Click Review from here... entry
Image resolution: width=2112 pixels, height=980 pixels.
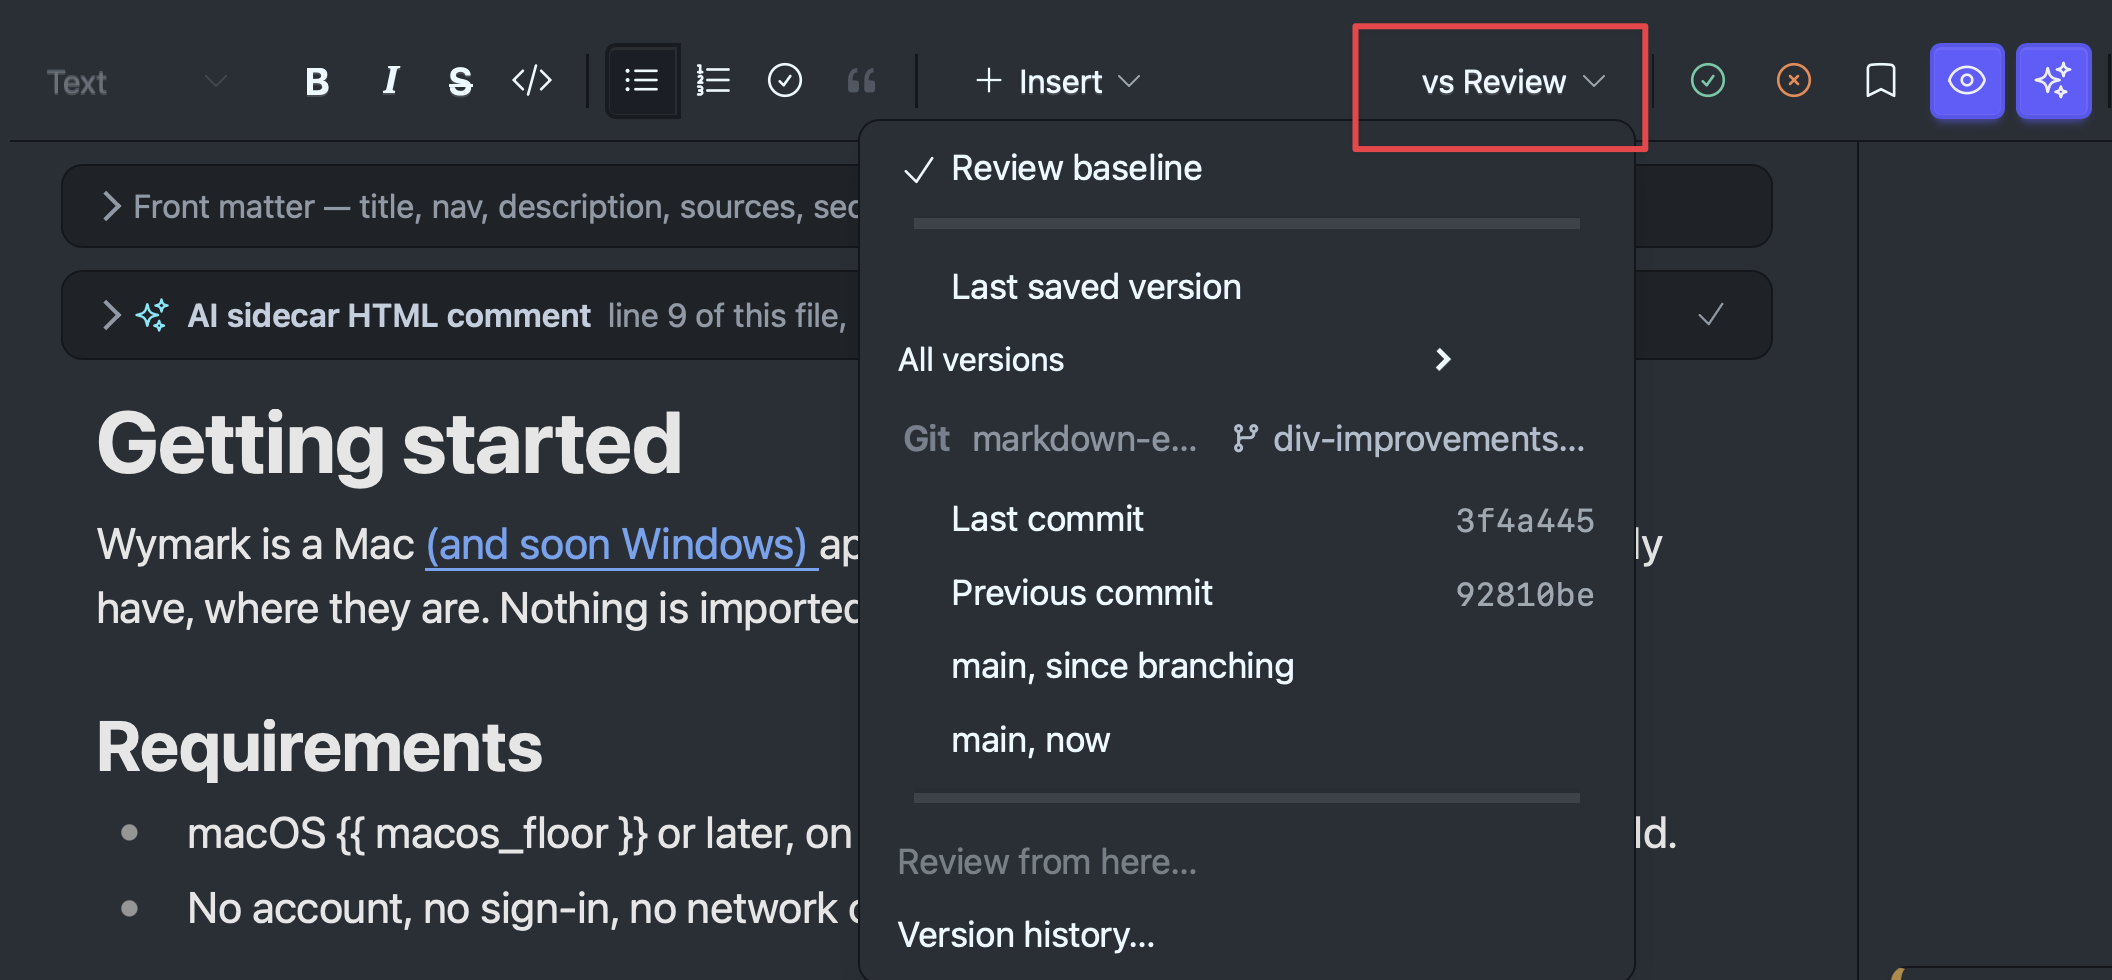click(x=1246, y=862)
